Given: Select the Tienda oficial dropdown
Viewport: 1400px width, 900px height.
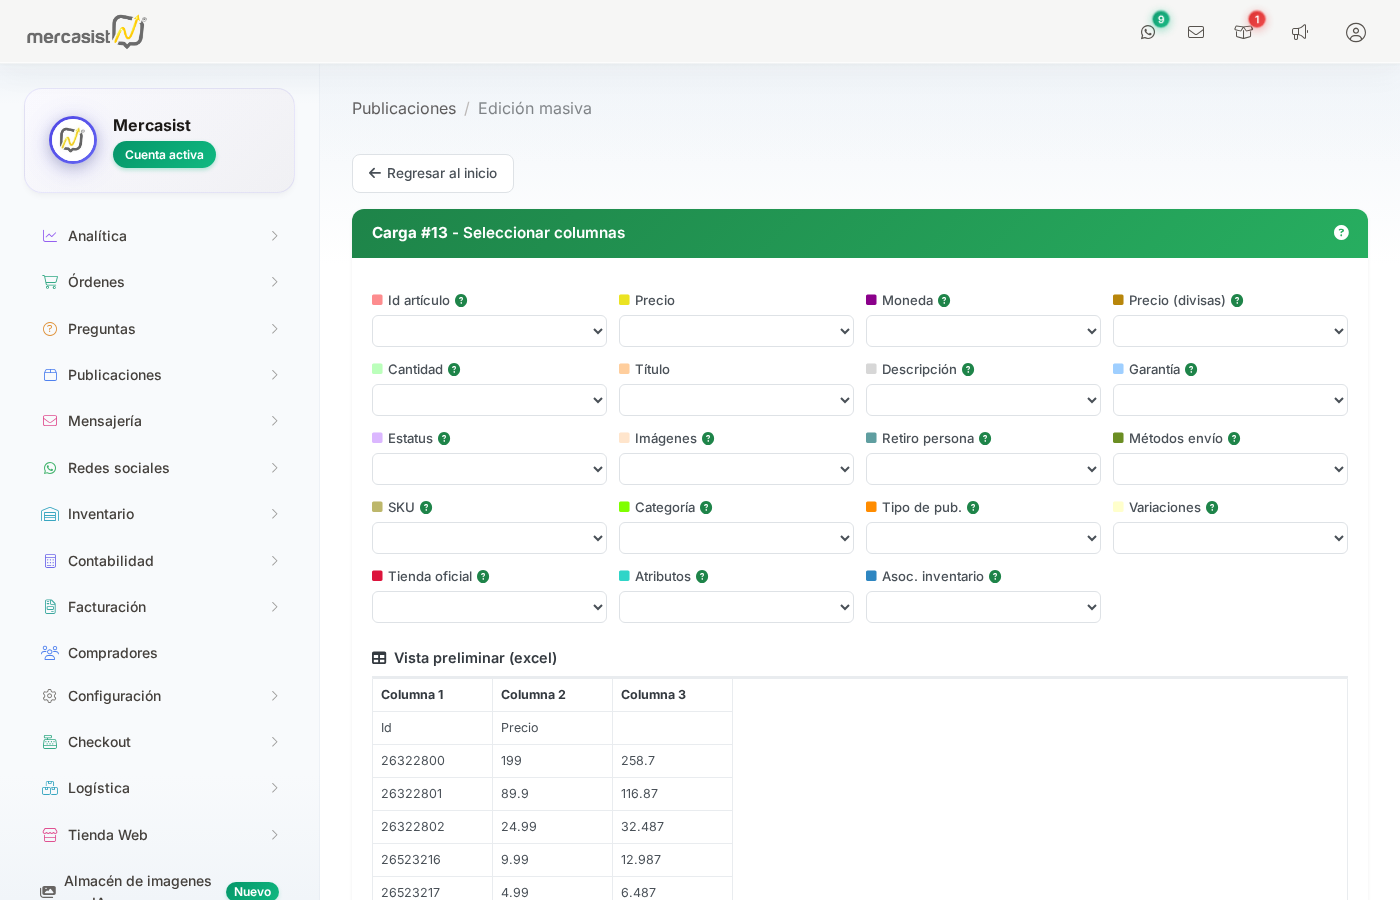Looking at the screenshot, I should [x=489, y=607].
